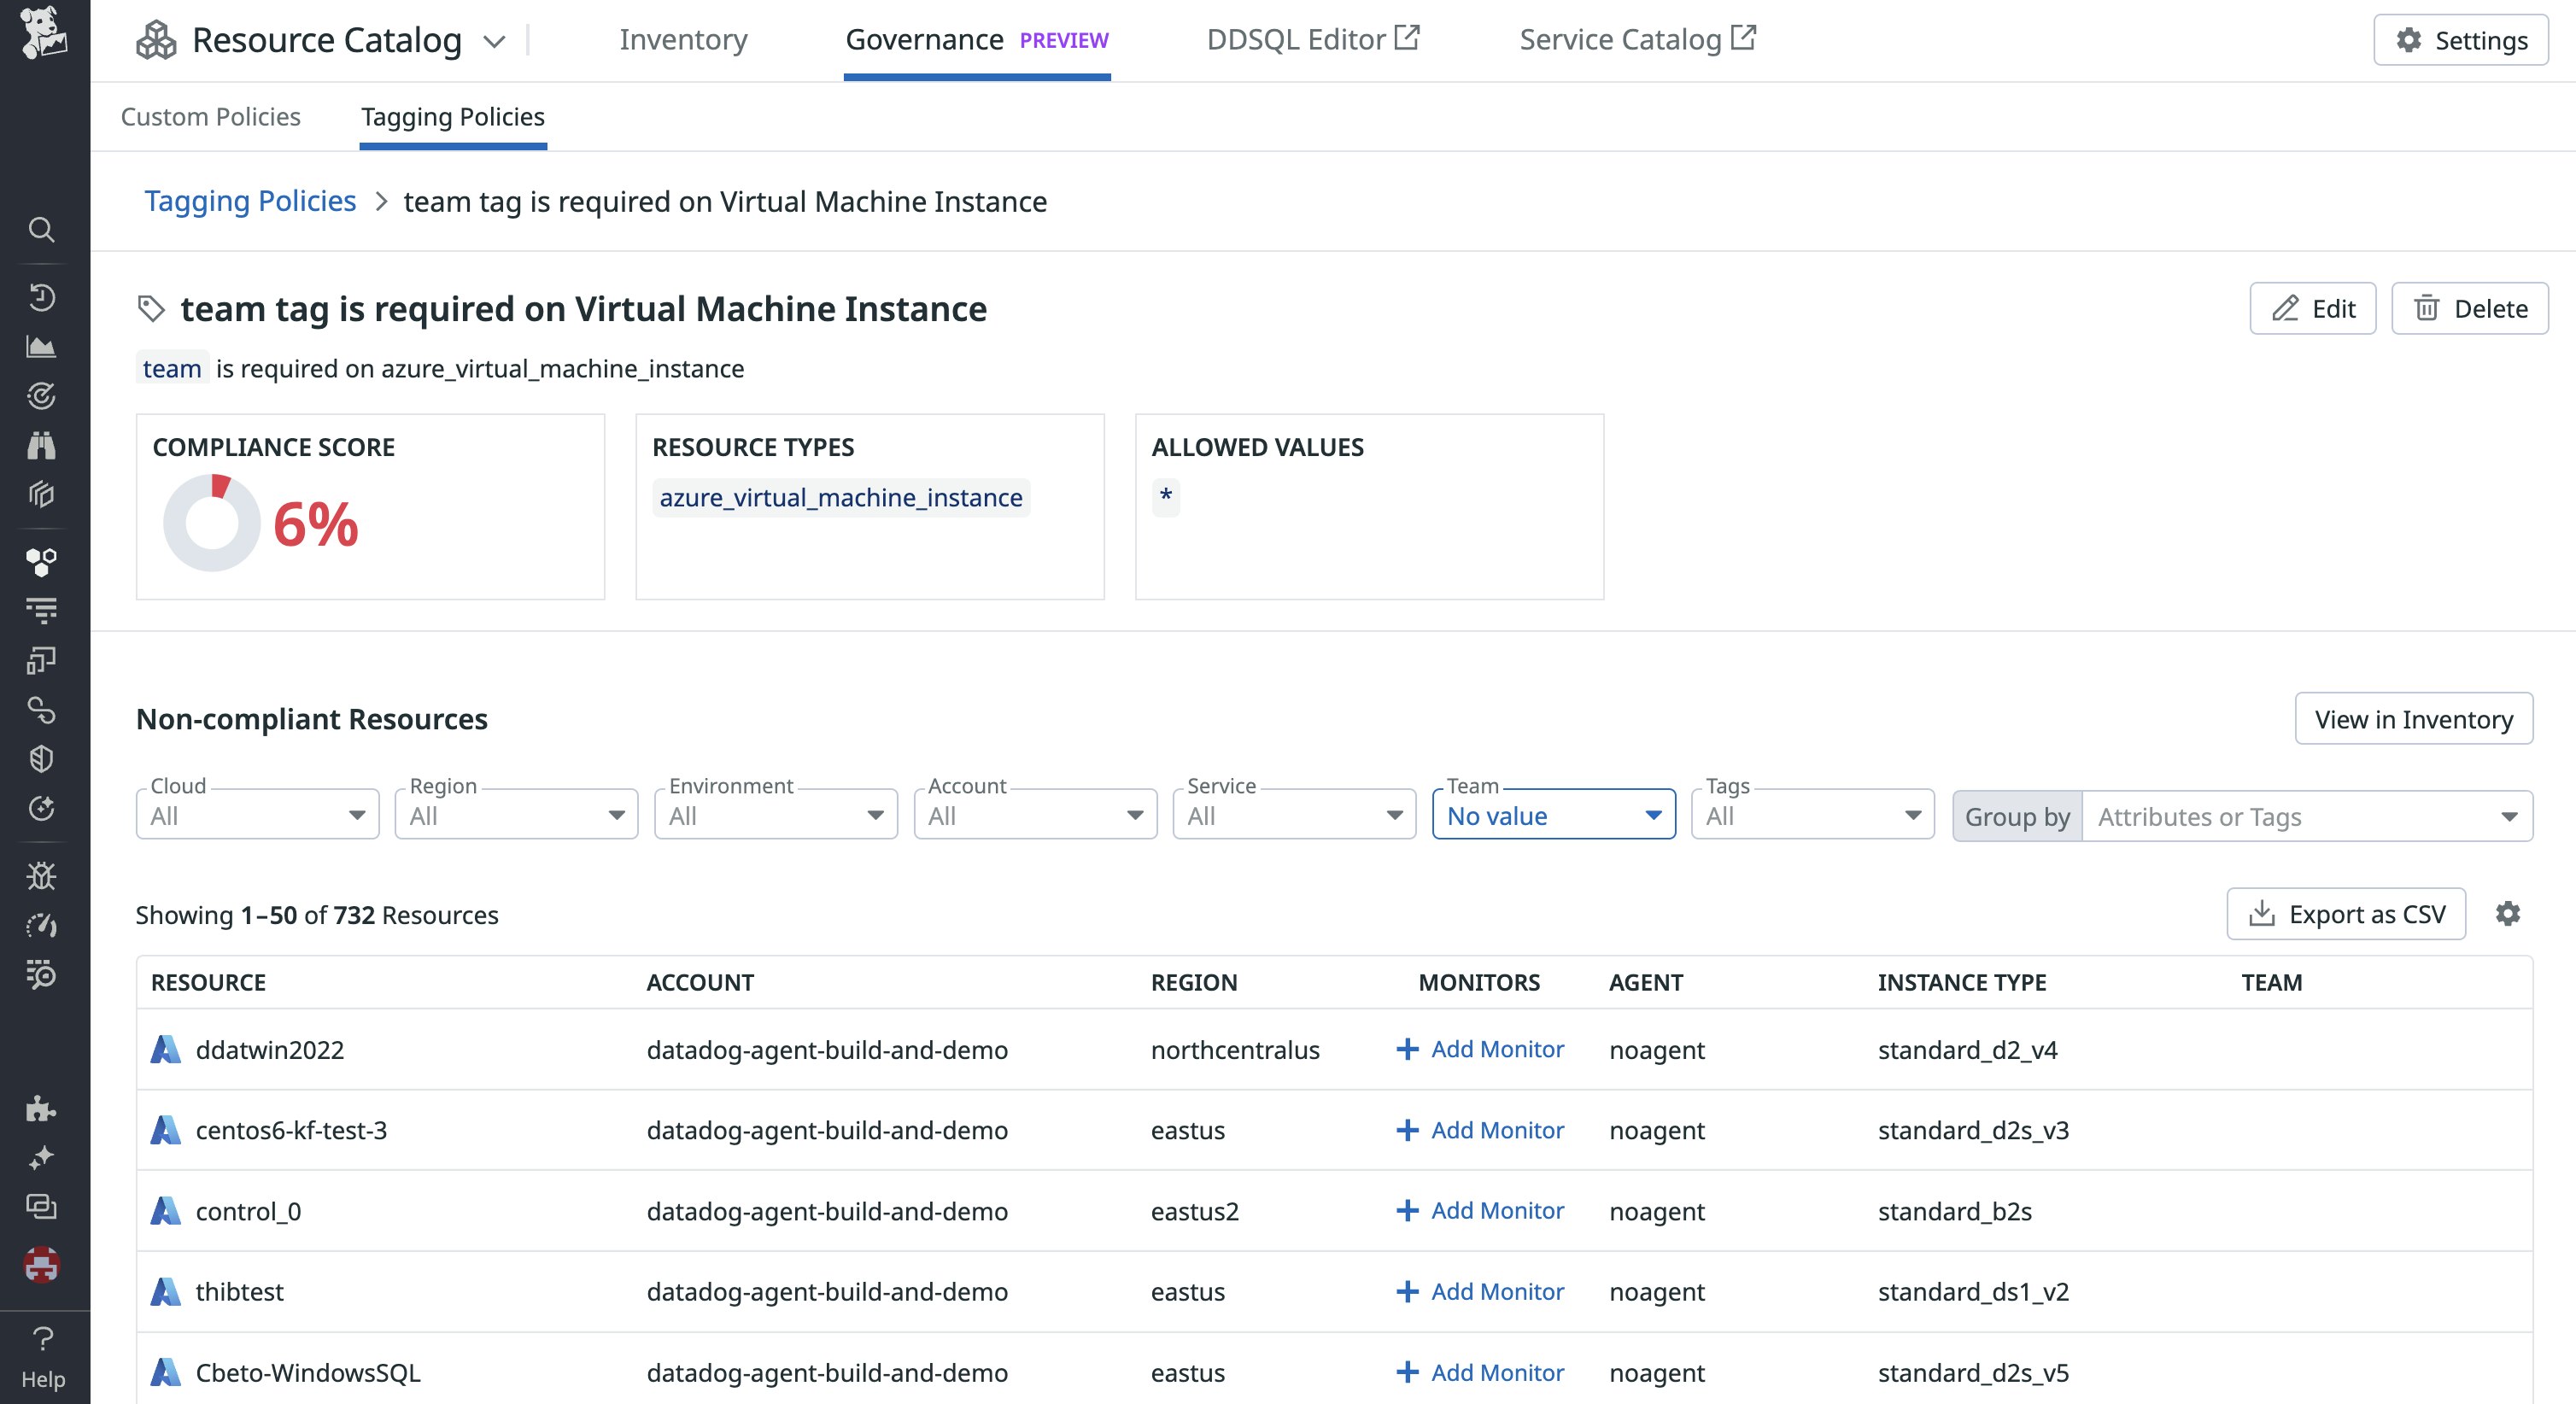Open the bug icon in sidebar
Viewport: 2576px width, 1404px height.
[41, 875]
